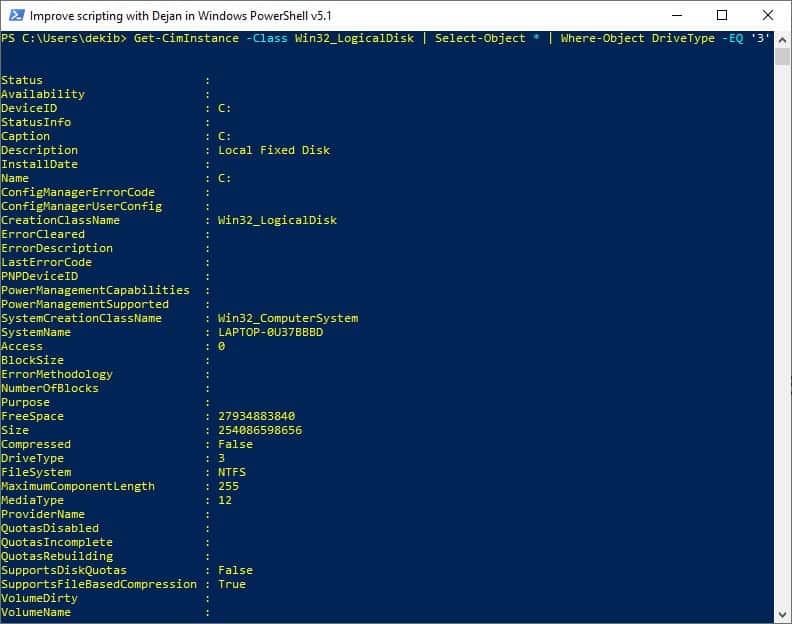Click the PS C:\Users\dekib prompt
Viewport: 792px width, 624px height.
[x=64, y=38]
